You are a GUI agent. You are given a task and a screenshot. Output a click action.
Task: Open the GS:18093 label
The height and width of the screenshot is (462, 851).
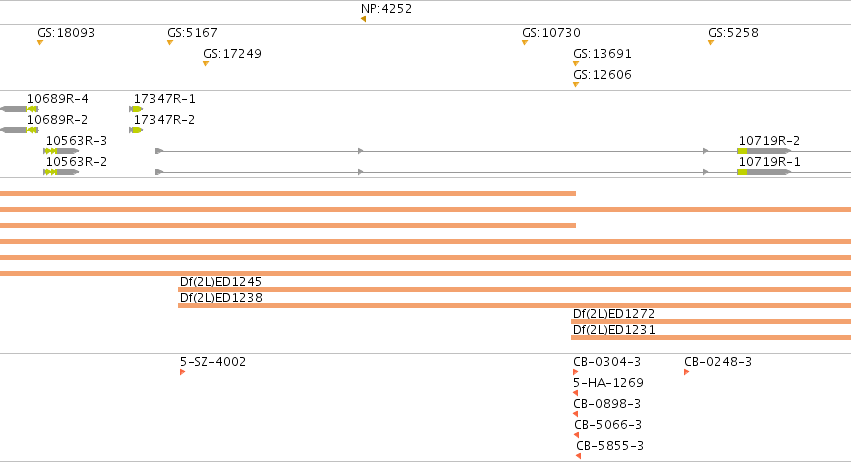tap(66, 33)
